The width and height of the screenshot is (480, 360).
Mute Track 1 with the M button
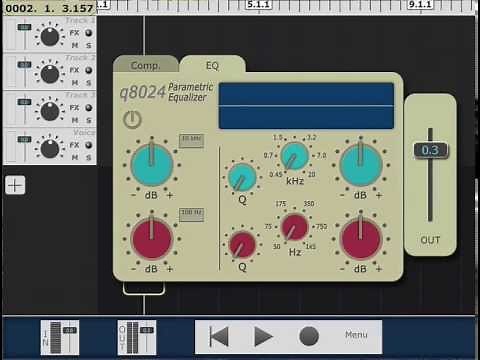[75, 45]
